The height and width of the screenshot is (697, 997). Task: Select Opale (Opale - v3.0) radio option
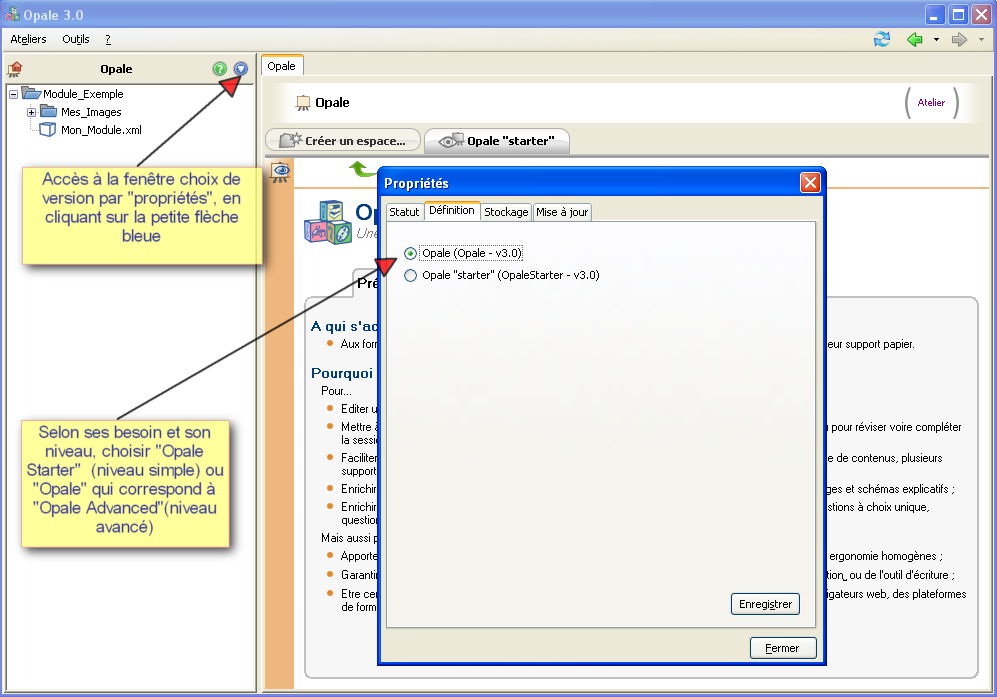point(411,254)
